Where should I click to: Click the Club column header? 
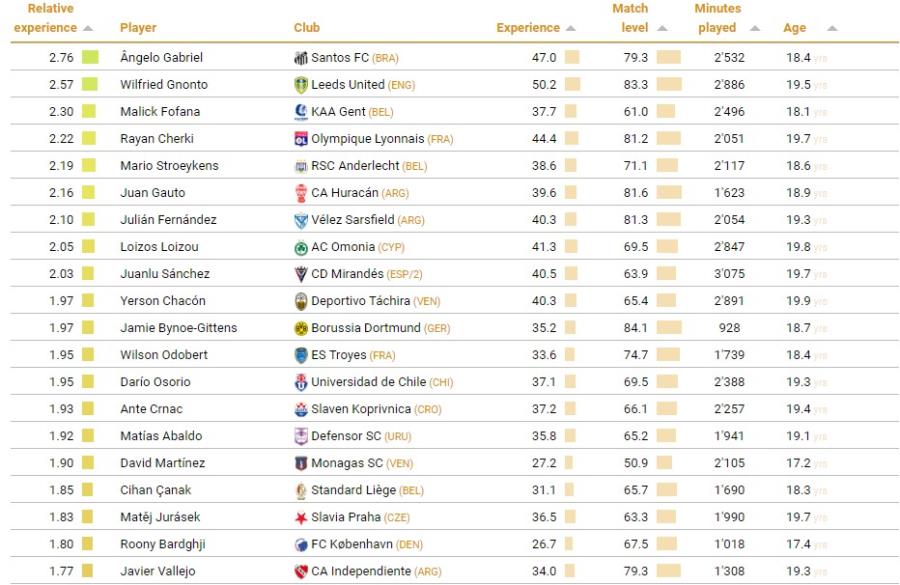(x=307, y=28)
